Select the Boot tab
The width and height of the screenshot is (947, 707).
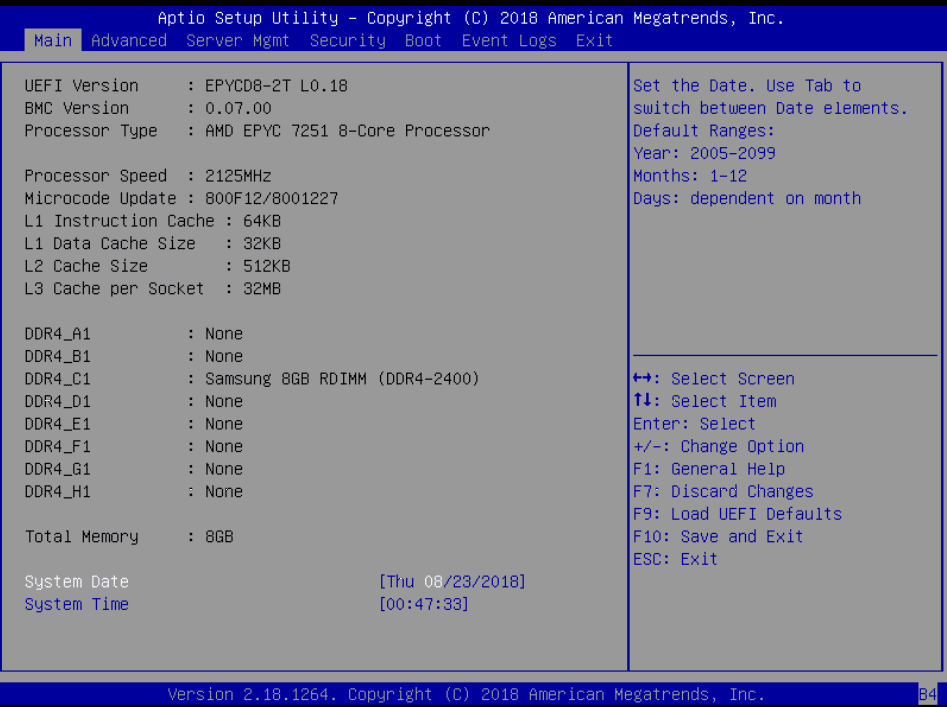coord(423,41)
